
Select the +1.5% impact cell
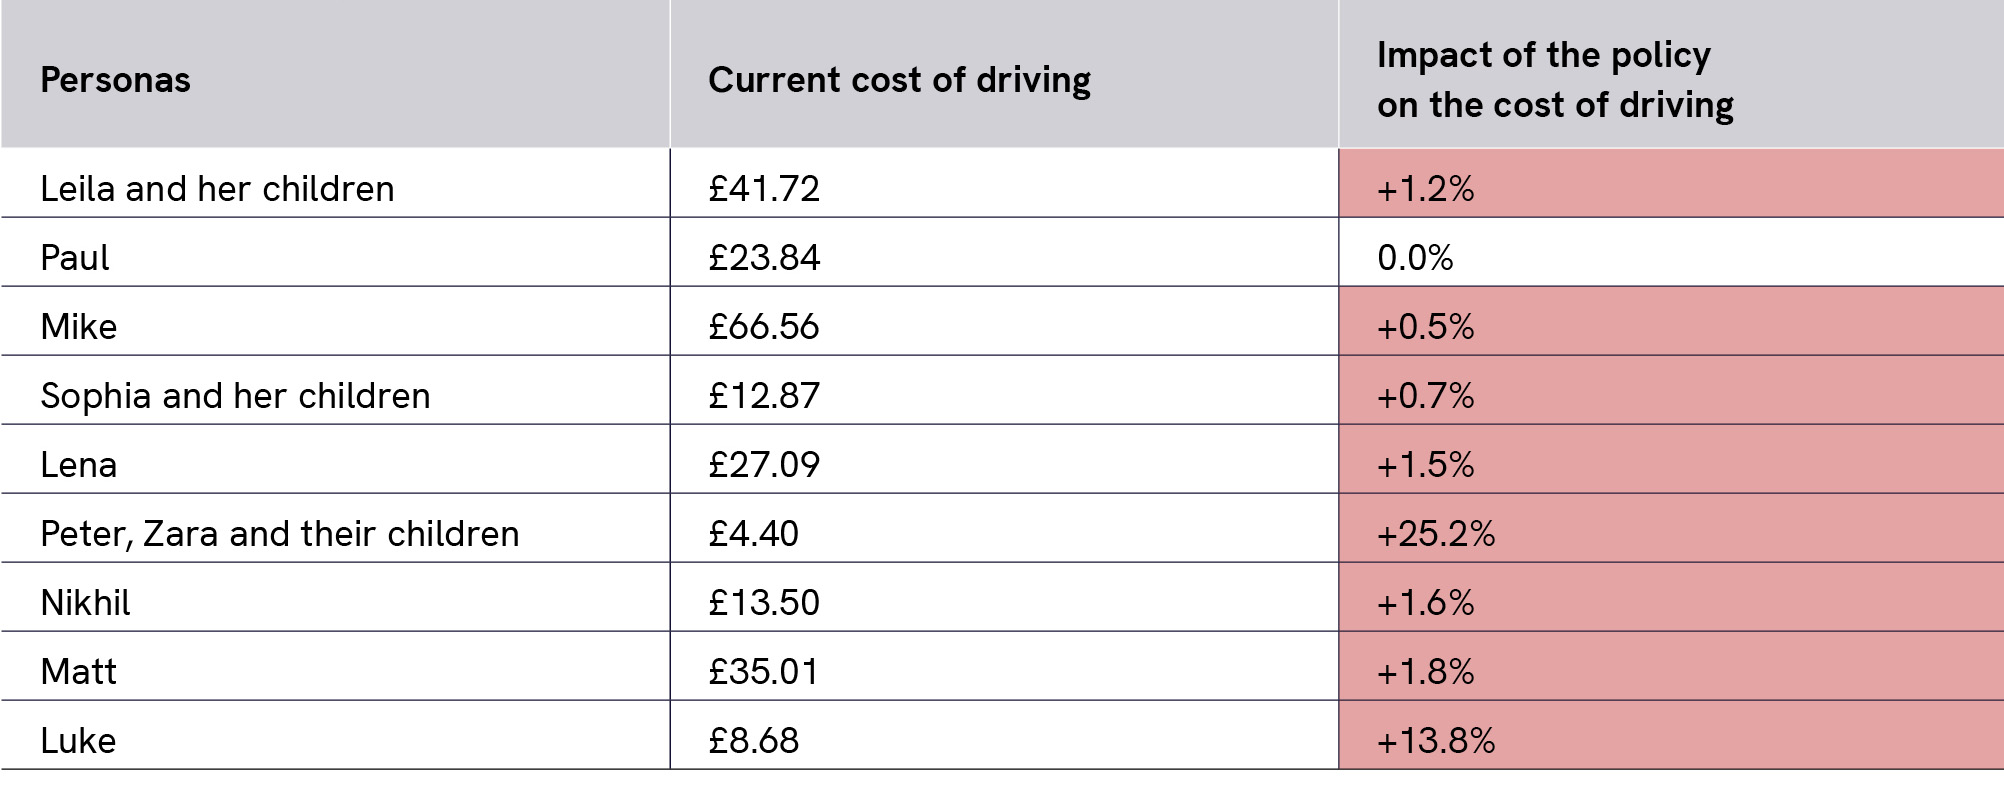click(1425, 465)
